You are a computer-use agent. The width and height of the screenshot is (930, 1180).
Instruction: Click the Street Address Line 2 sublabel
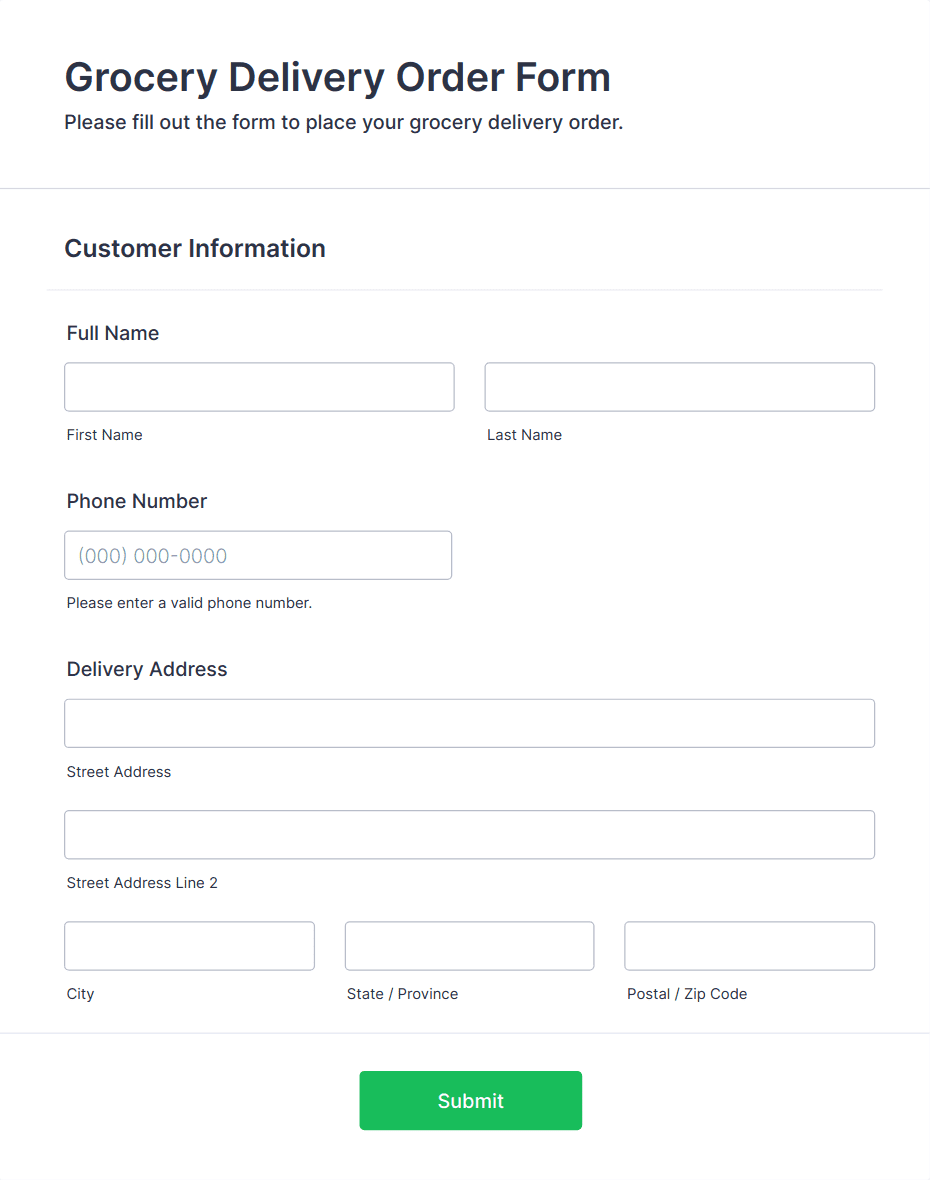(x=142, y=883)
